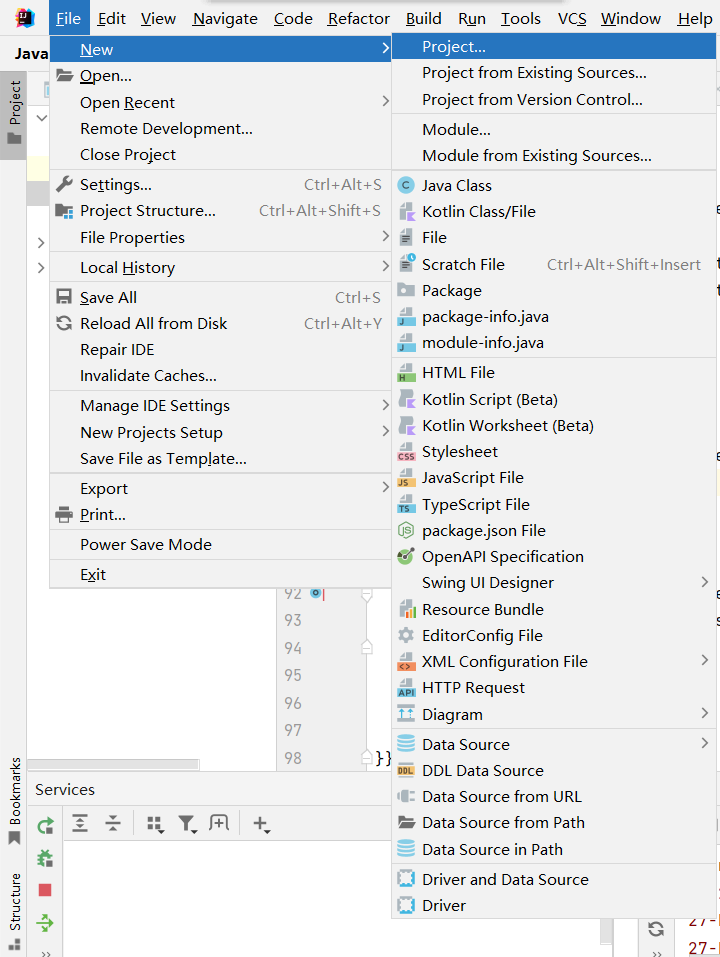
Task: Toggle the Project tool window tab
Action: (x=13, y=115)
